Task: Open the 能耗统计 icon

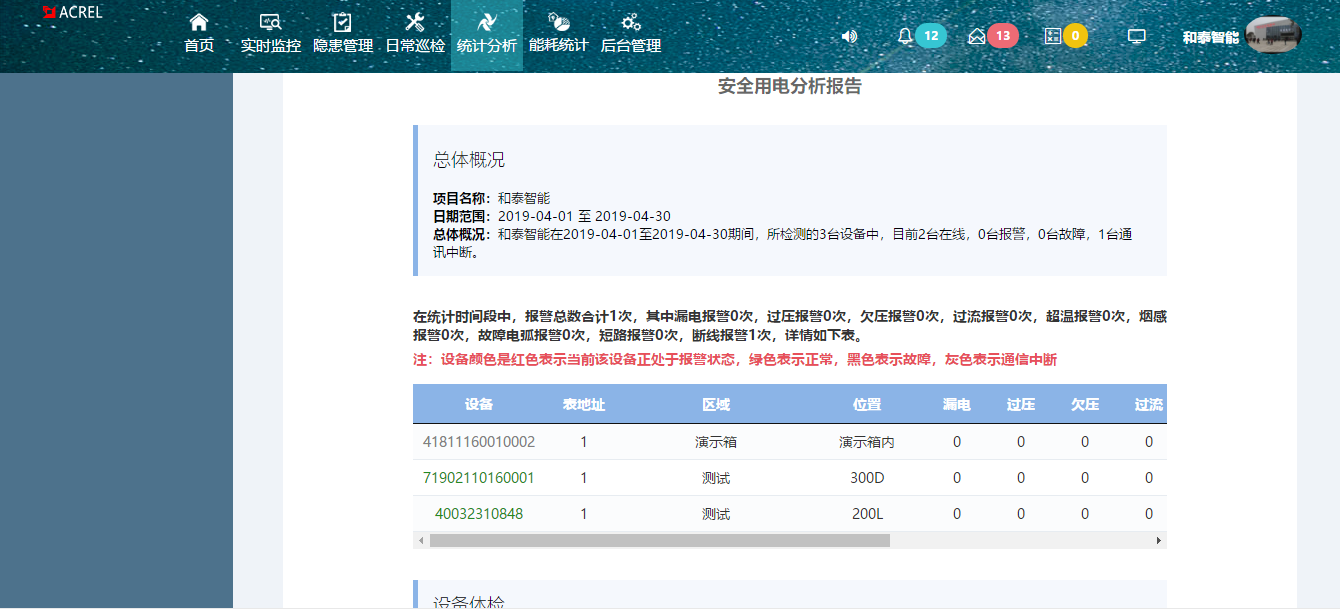Action: click(559, 22)
